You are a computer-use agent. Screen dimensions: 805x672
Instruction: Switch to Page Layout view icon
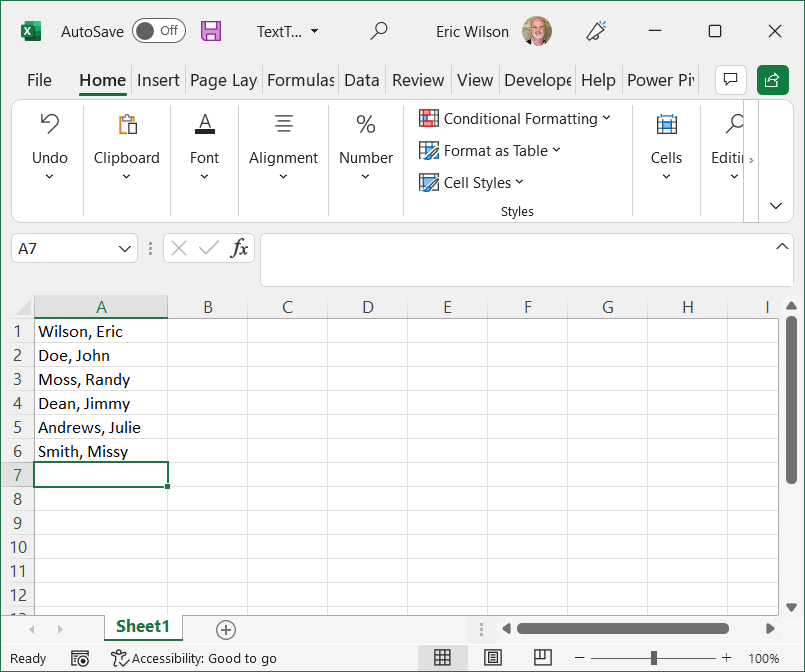click(492, 657)
